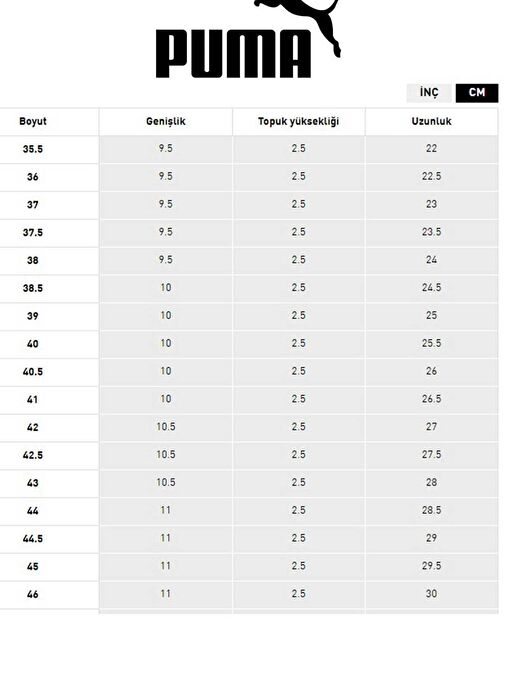Click the length value 28.5
The height and width of the screenshot is (692, 505).
[x=431, y=510]
